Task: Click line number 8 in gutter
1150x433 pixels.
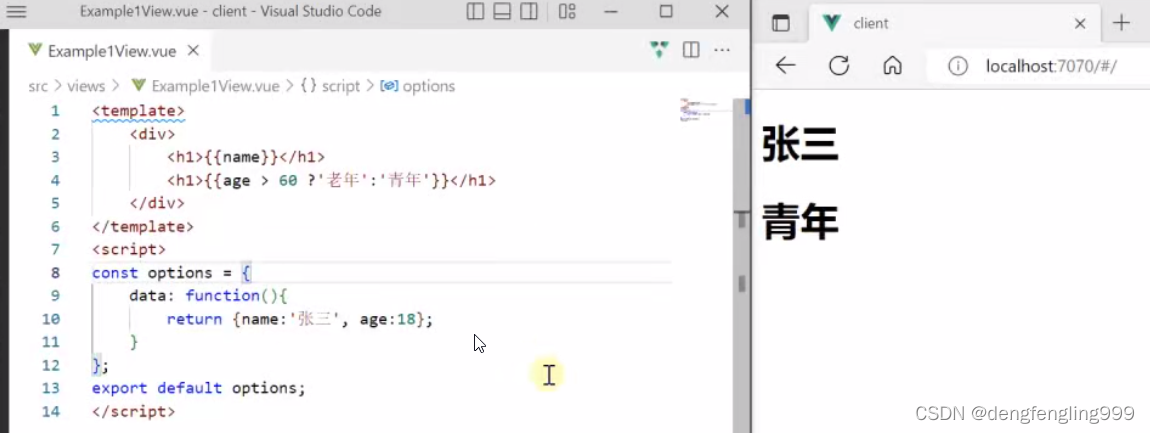Action: point(55,273)
